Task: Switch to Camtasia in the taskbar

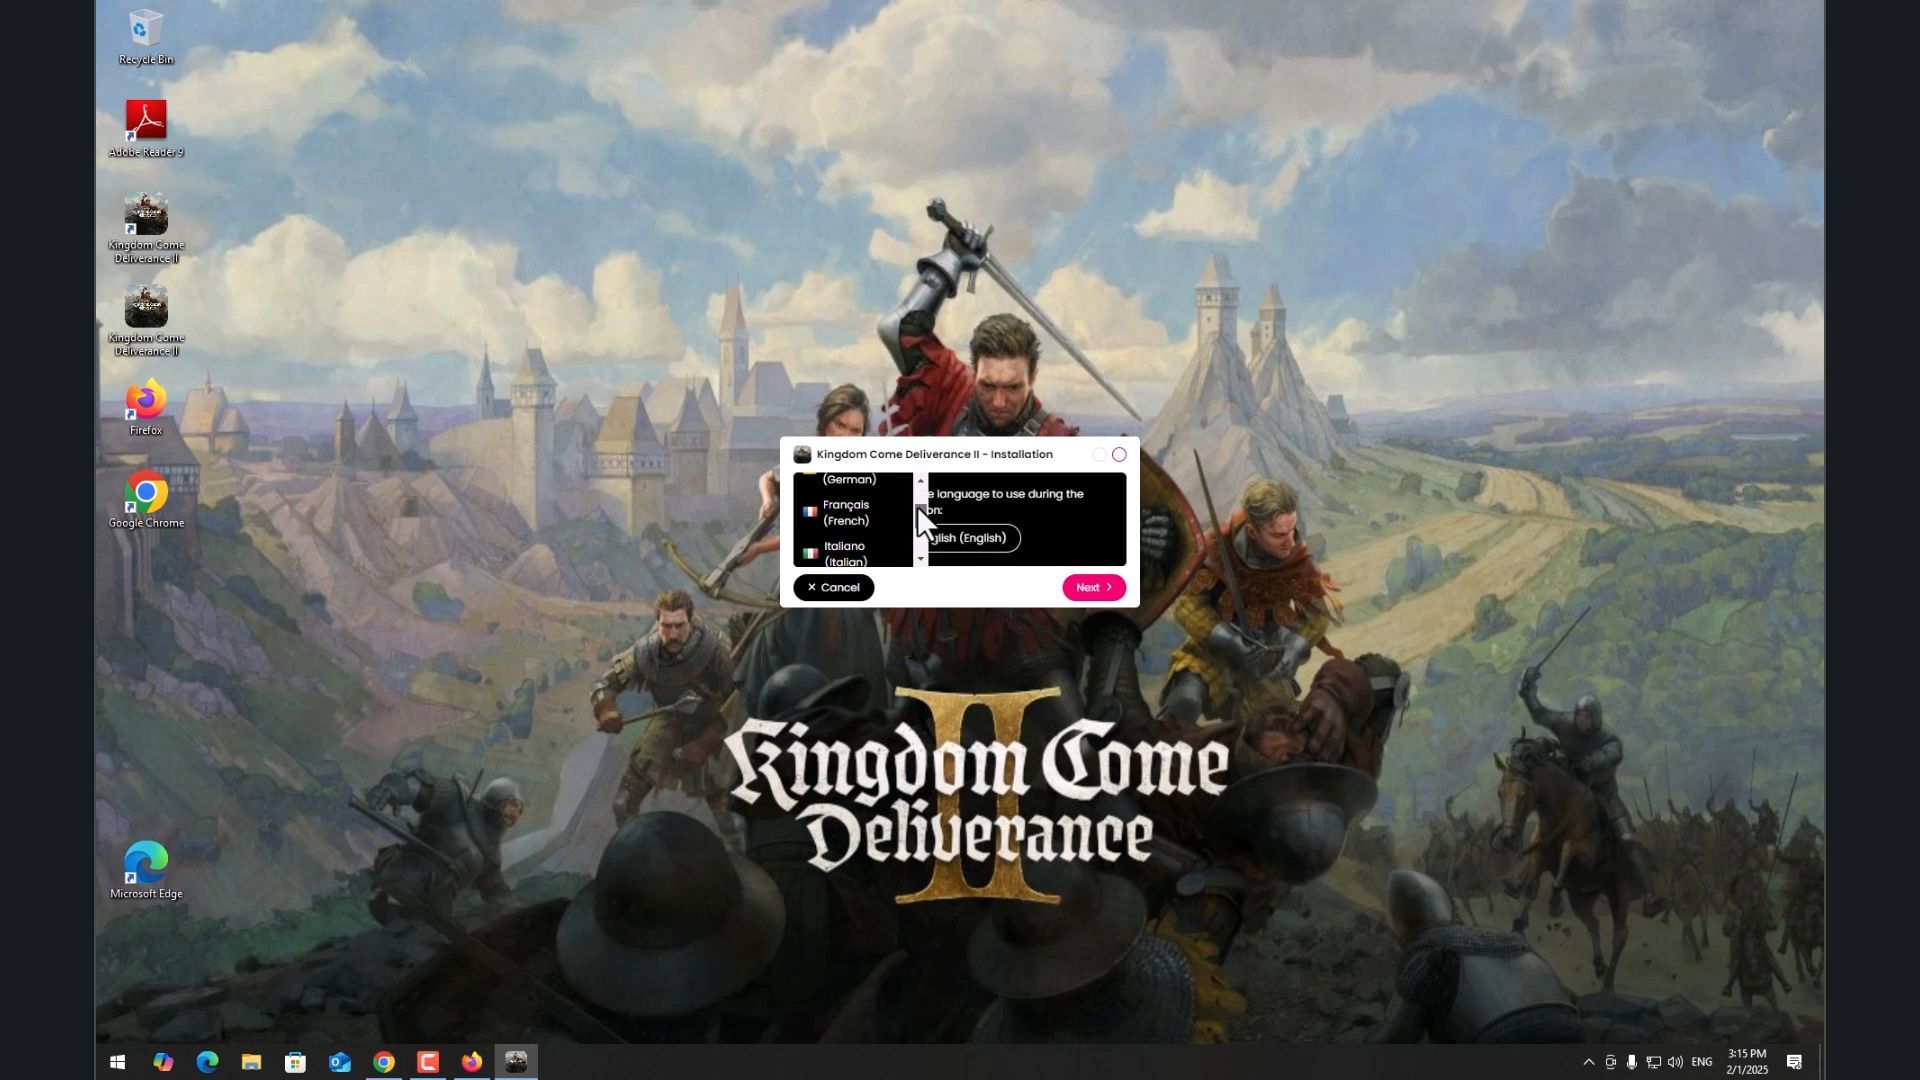Action: pos(428,1062)
